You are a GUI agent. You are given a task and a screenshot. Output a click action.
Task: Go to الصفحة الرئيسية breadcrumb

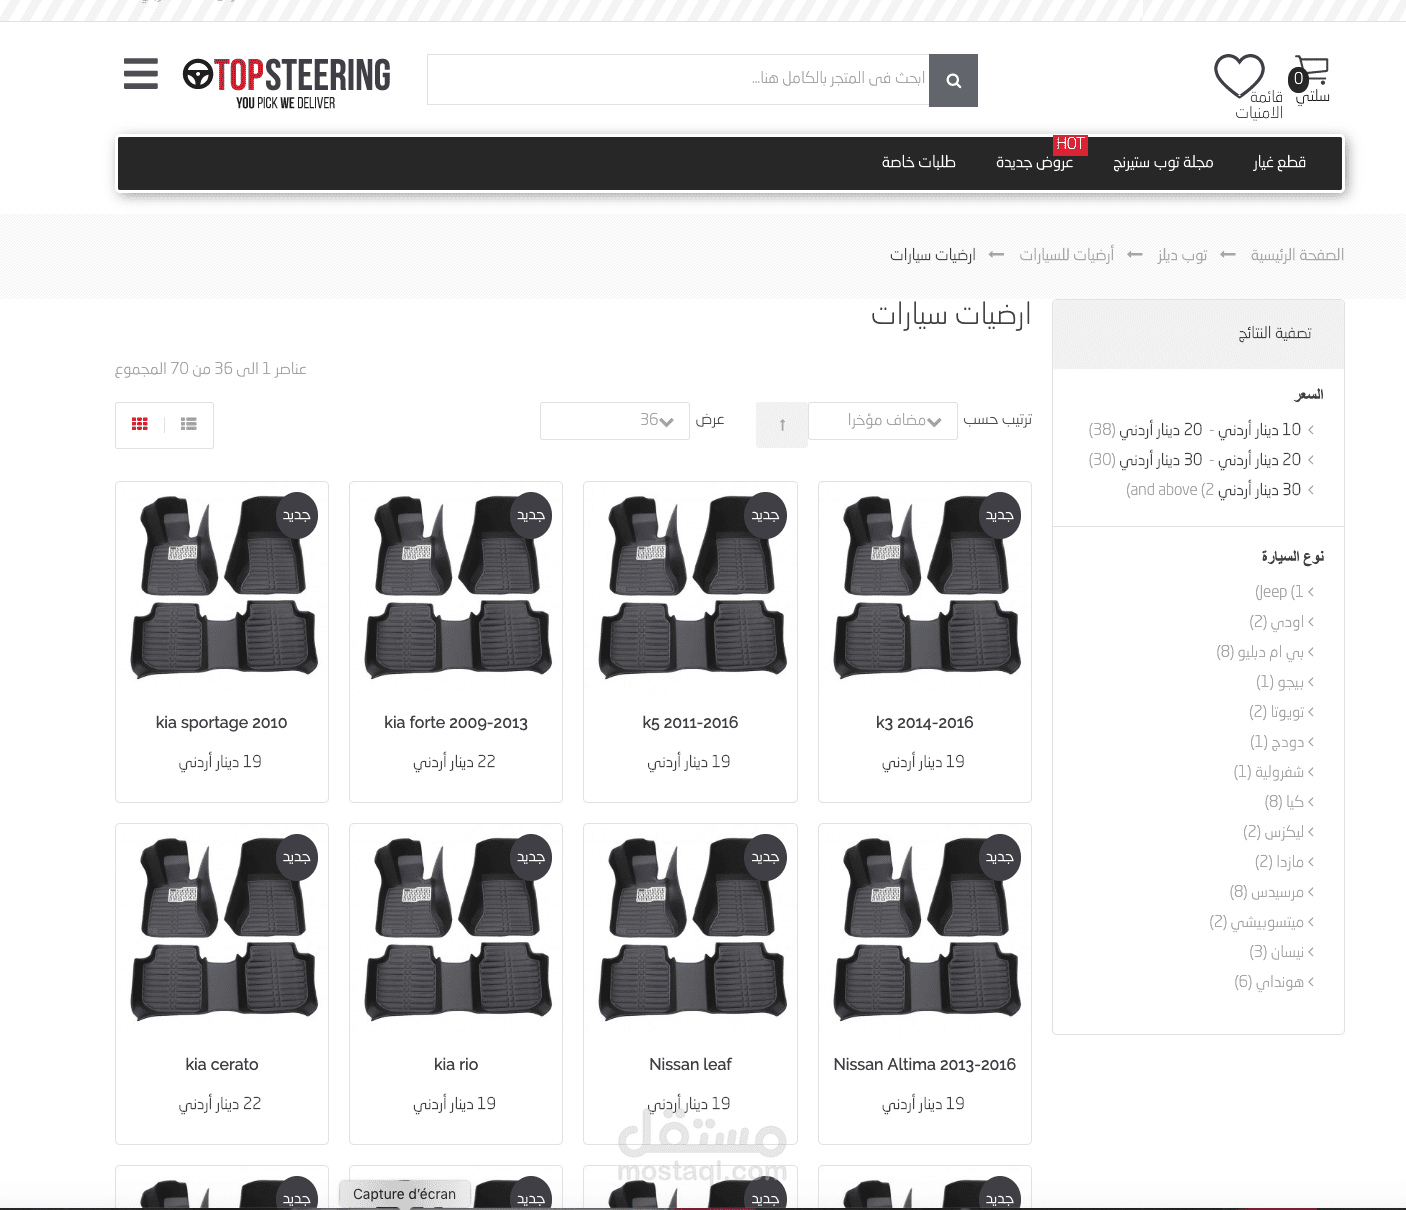click(1297, 255)
